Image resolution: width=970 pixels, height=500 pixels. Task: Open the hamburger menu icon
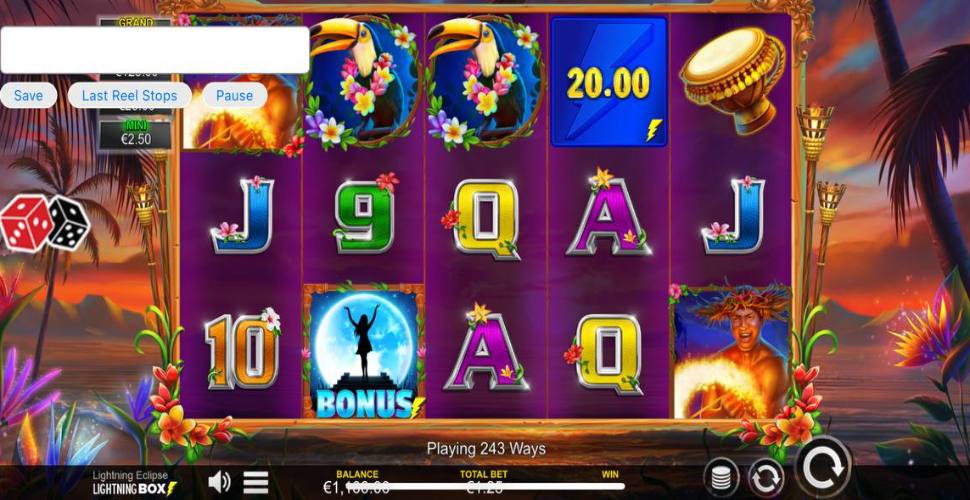(255, 482)
